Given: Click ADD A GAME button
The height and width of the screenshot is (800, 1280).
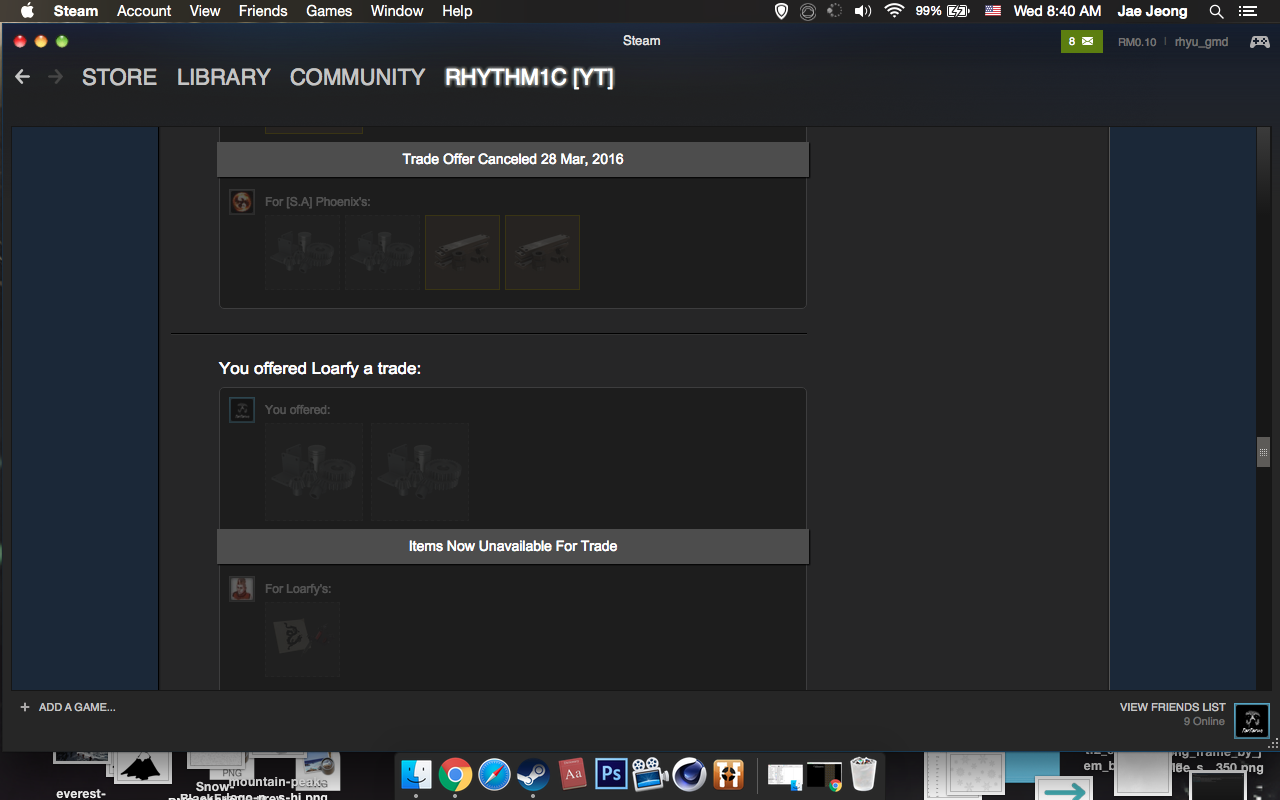Looking at the screenshot, I should [x=68, y=707].
